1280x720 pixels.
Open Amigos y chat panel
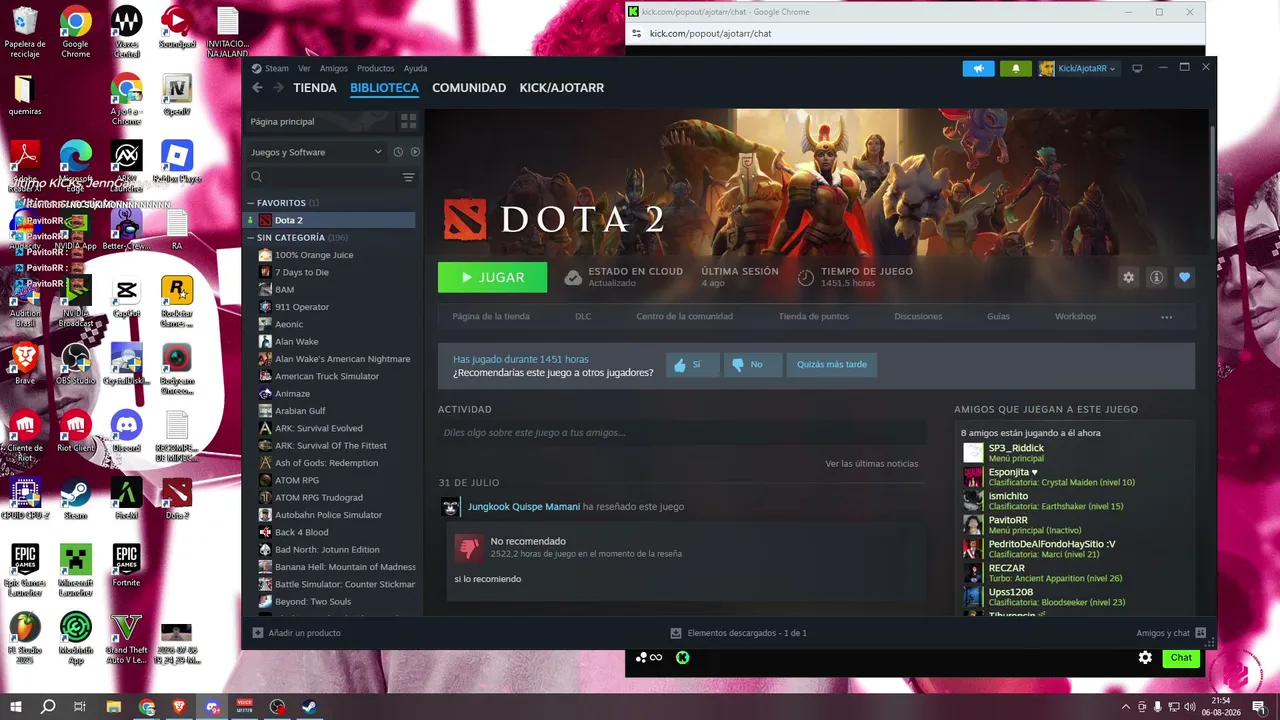point(1171,633)
